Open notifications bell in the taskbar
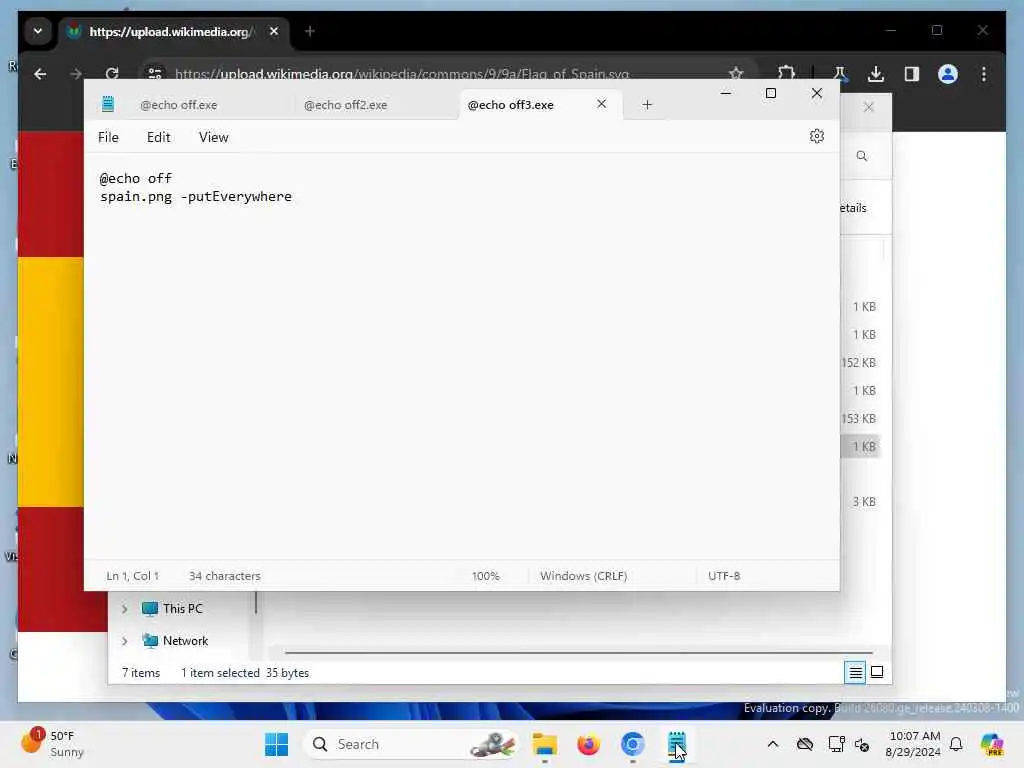The height and width of the screenshot is (768, 1024). coord(956,744)
